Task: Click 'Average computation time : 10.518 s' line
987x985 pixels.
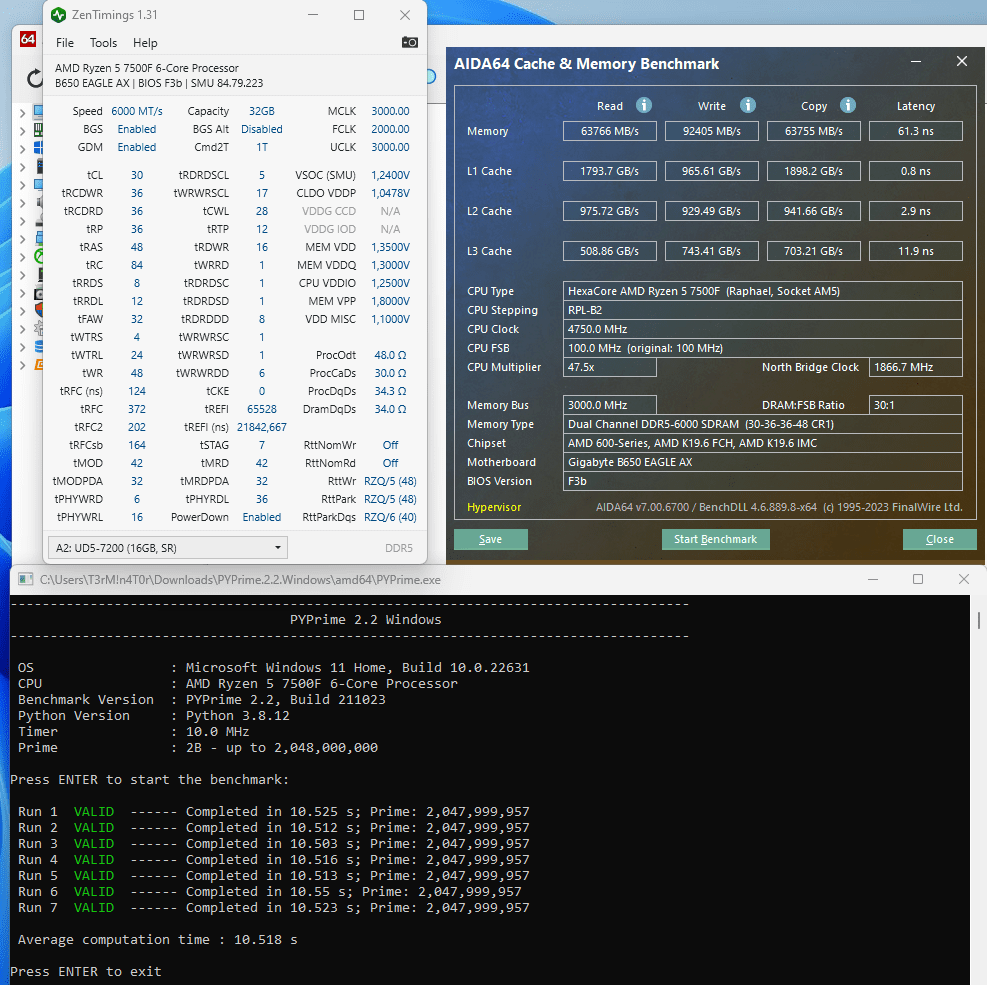Action: [157, 940]
